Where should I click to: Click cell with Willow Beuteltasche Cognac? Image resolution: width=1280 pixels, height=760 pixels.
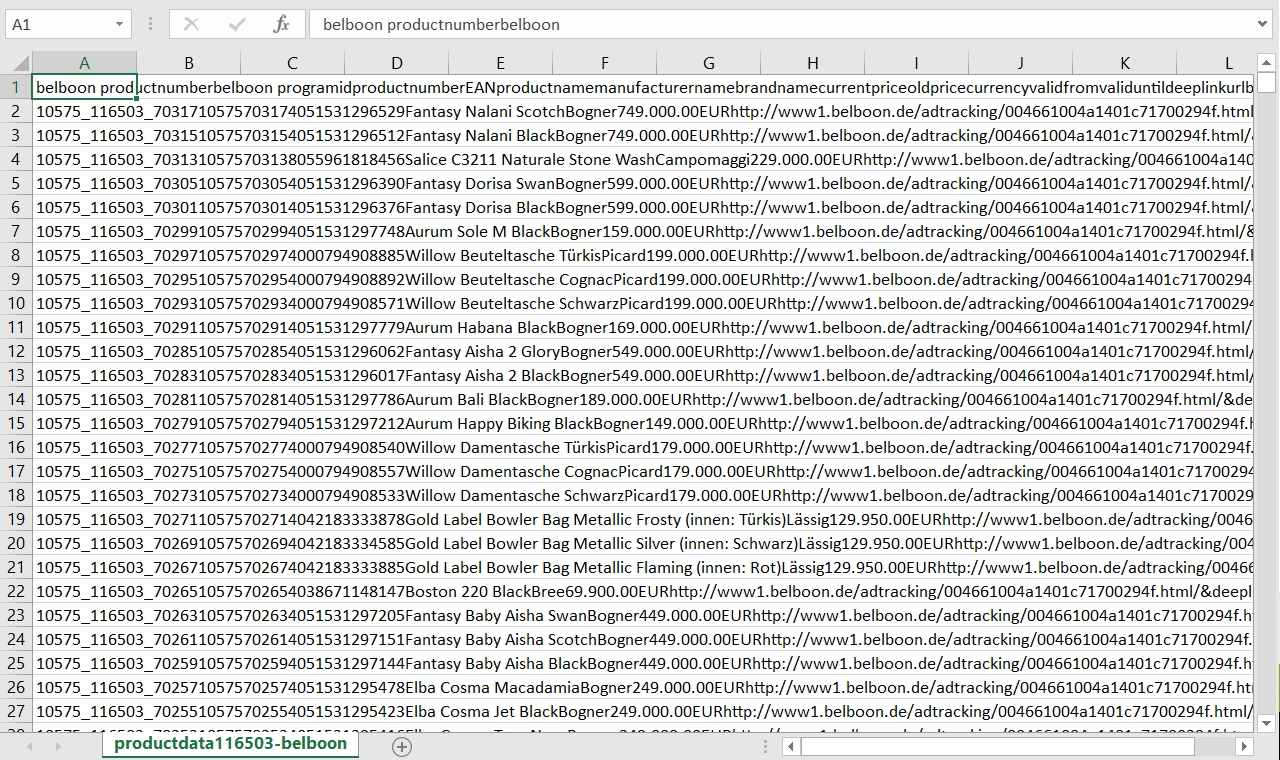84,279
